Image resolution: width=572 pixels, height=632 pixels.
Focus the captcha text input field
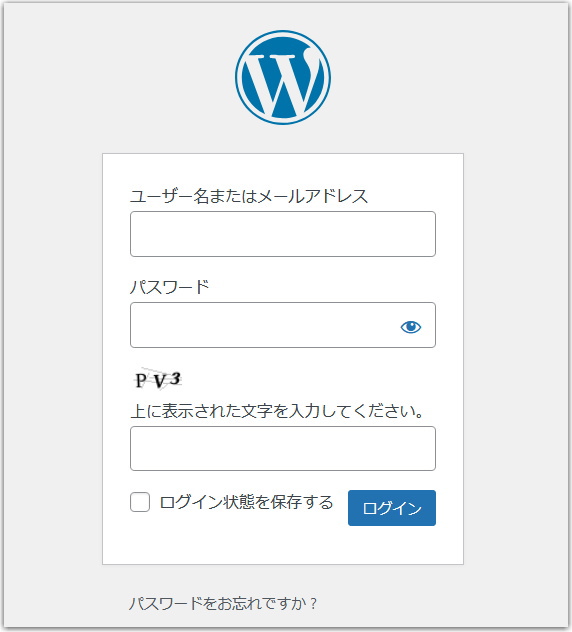tap(283, 448)
